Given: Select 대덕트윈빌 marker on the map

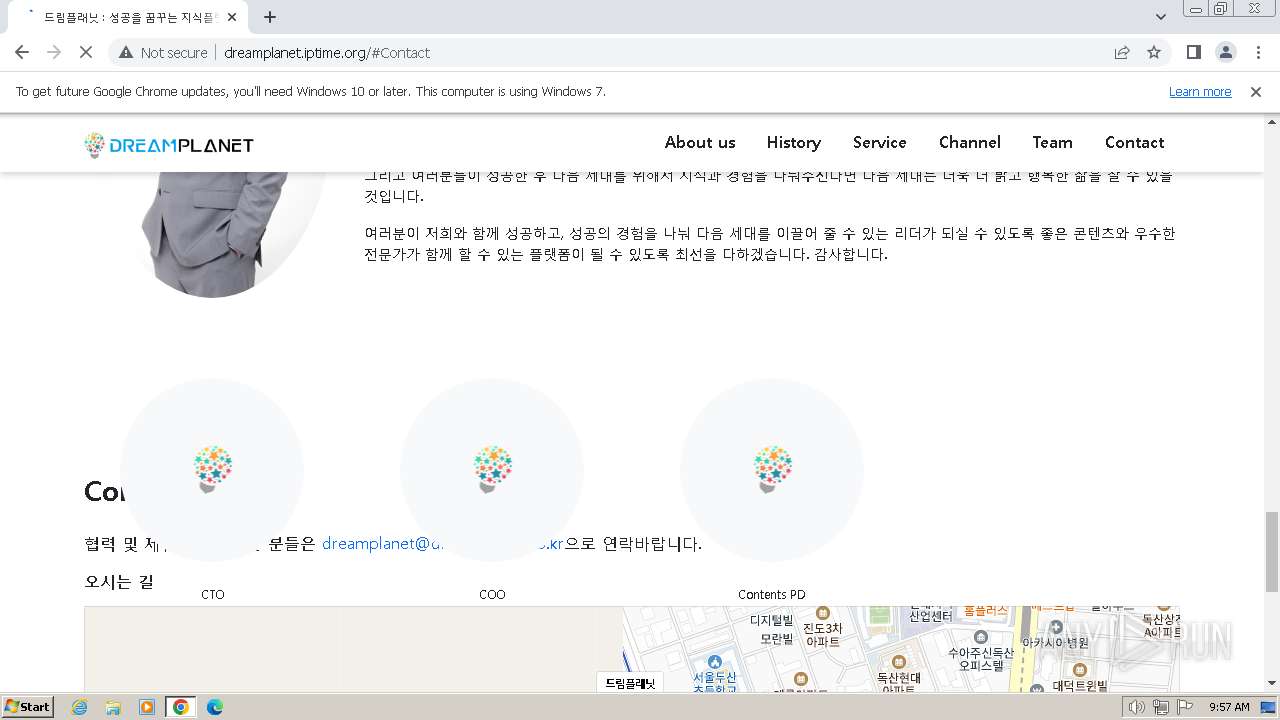Looking at the screenshot, I should pos(1079,669).
